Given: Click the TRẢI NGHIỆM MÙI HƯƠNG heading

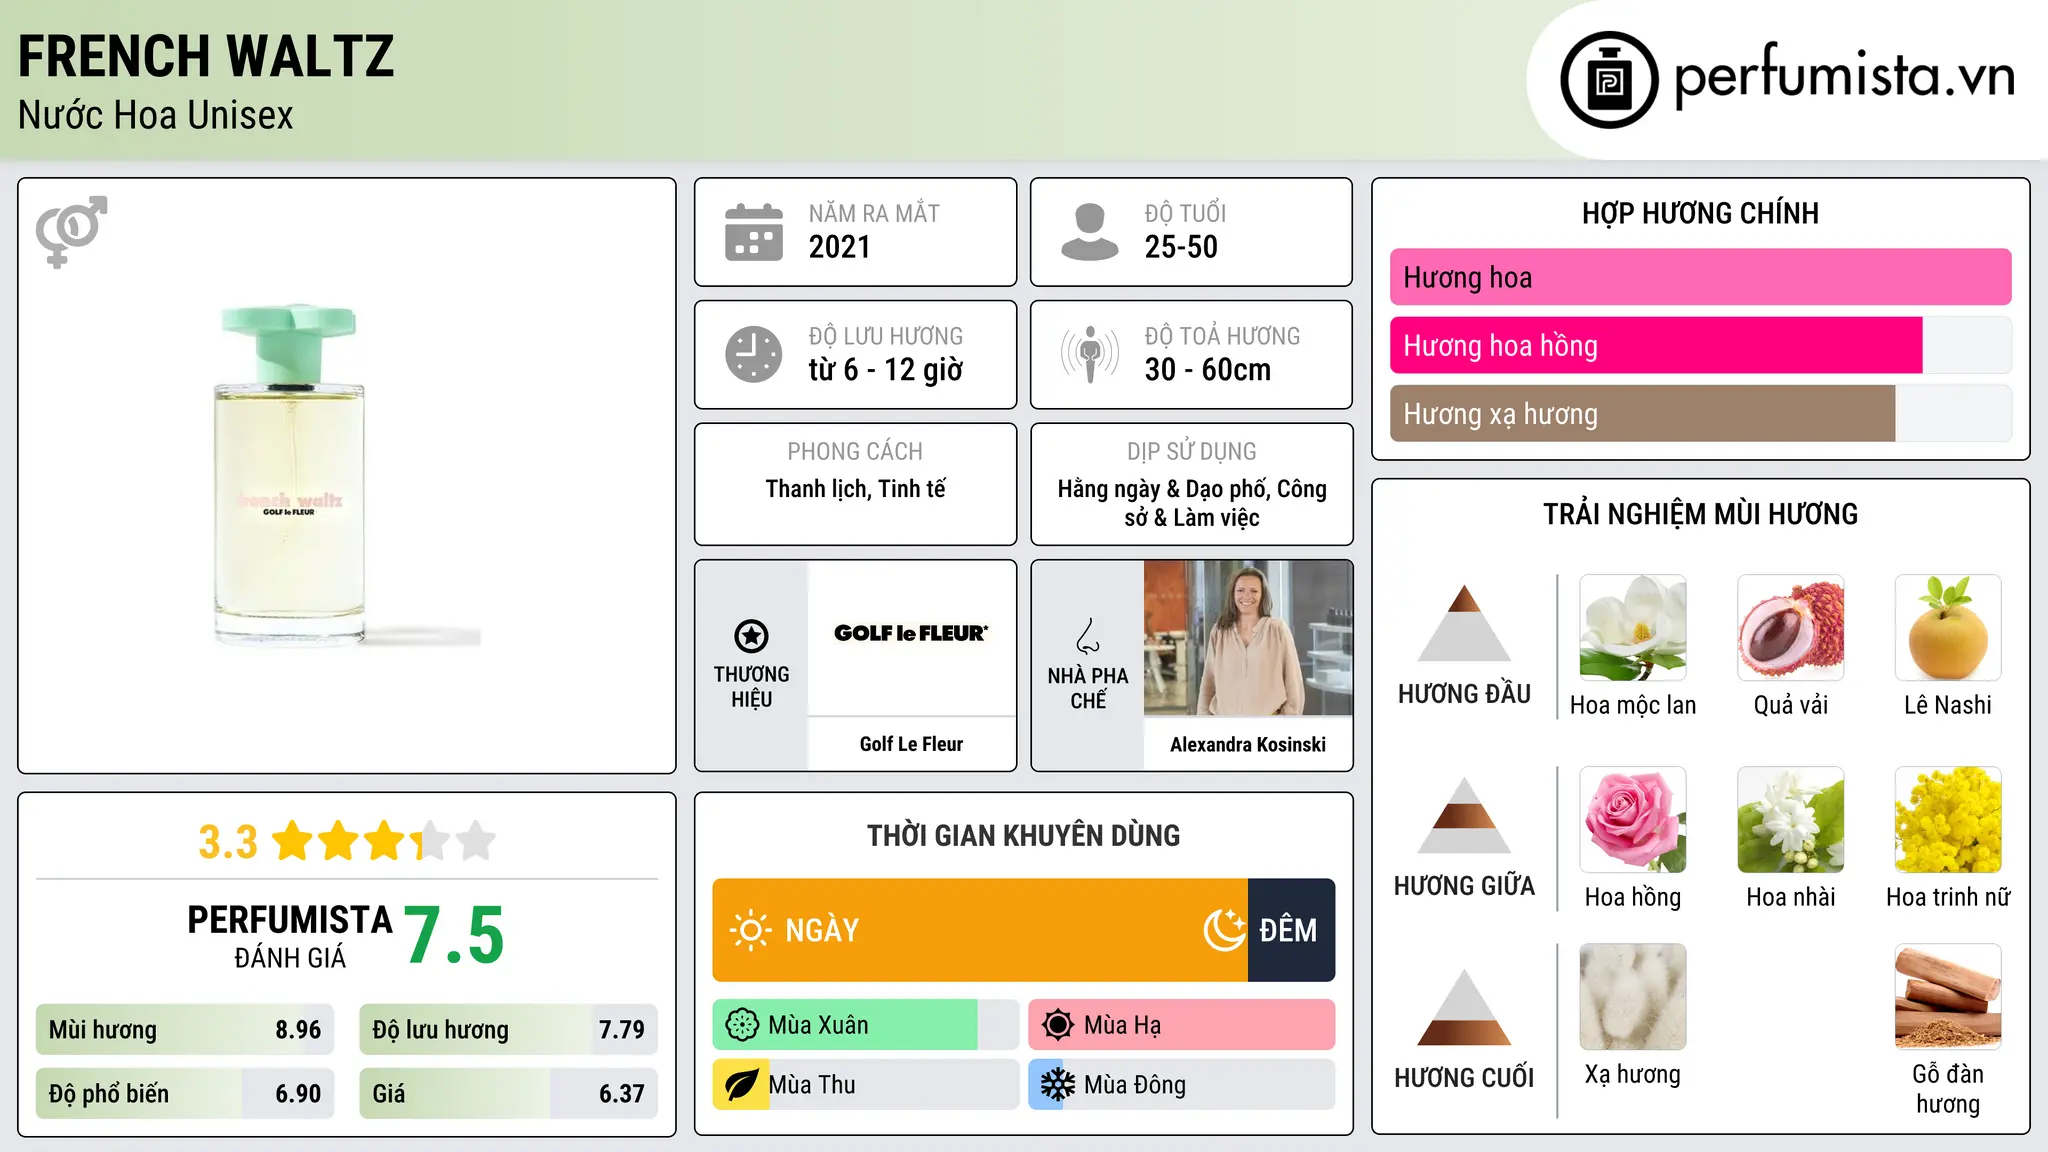Looking at the screenshot, I should coord(1700,514).
